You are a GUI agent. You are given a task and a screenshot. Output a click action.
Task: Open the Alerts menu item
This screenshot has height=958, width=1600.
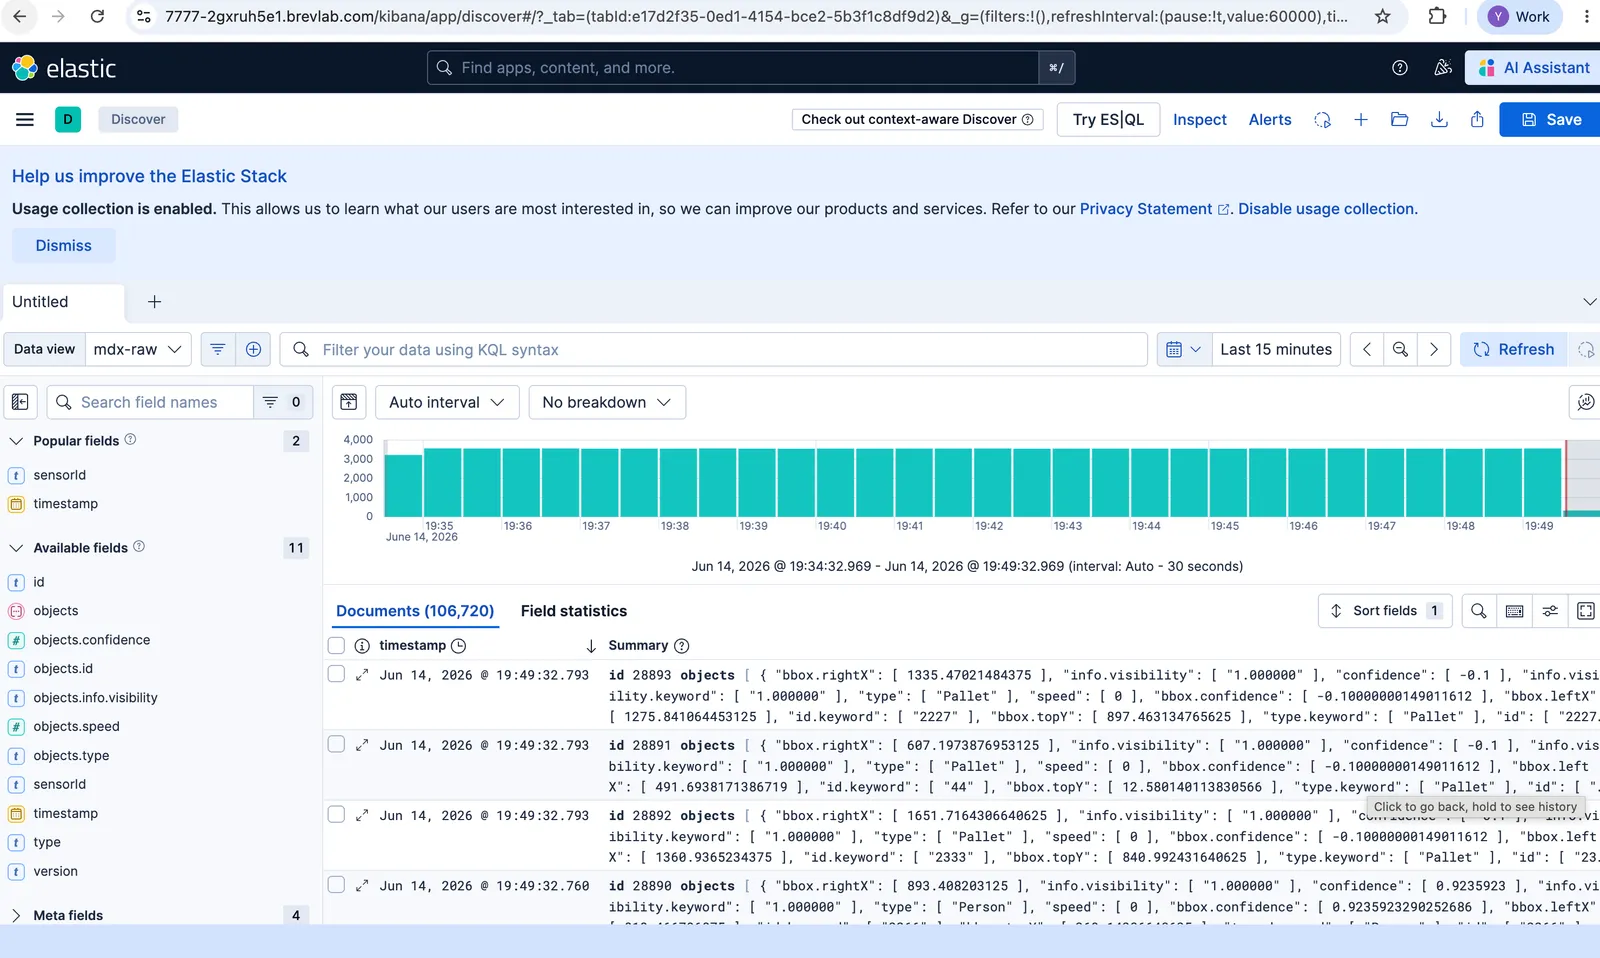point(1270,119)
